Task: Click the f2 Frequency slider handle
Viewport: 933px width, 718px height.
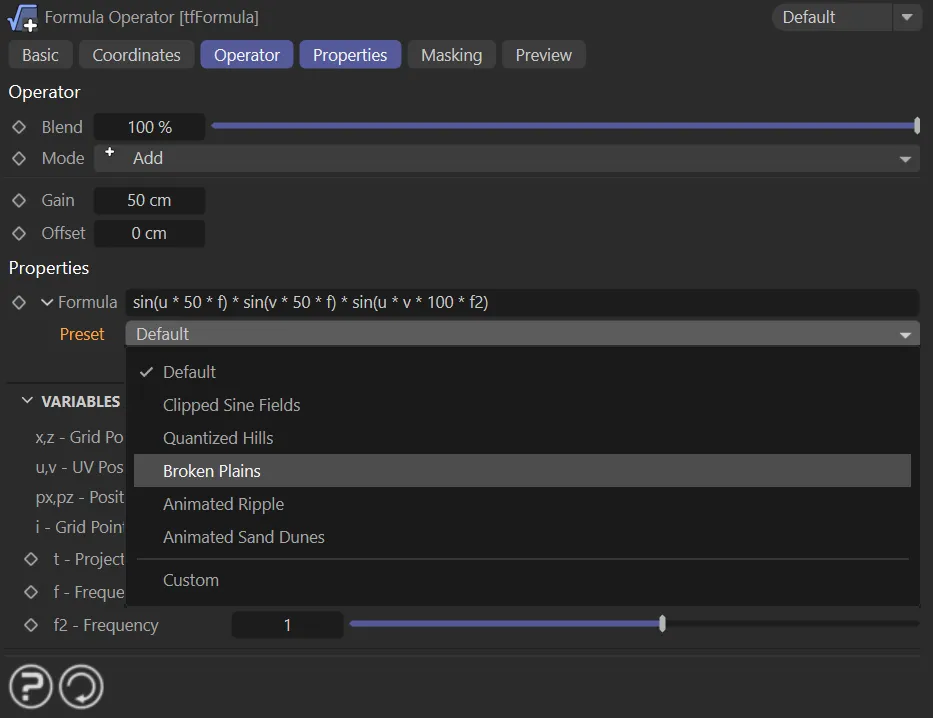Action: [662, 624]
